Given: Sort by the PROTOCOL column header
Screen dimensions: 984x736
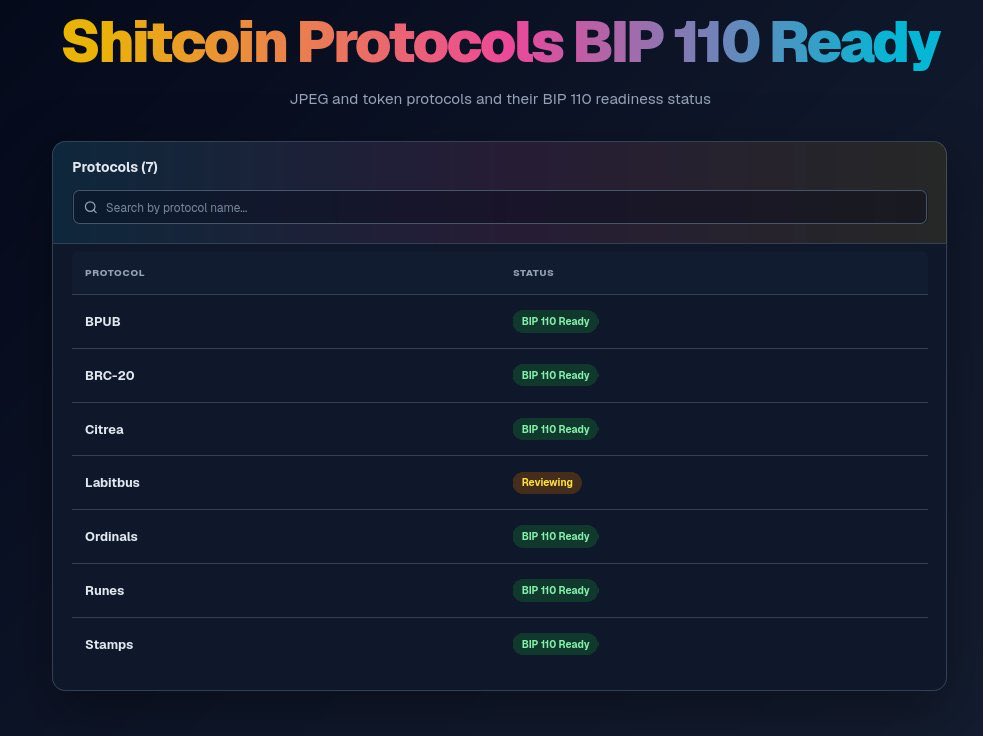Looking at the screenshot, I should point(115,273).
